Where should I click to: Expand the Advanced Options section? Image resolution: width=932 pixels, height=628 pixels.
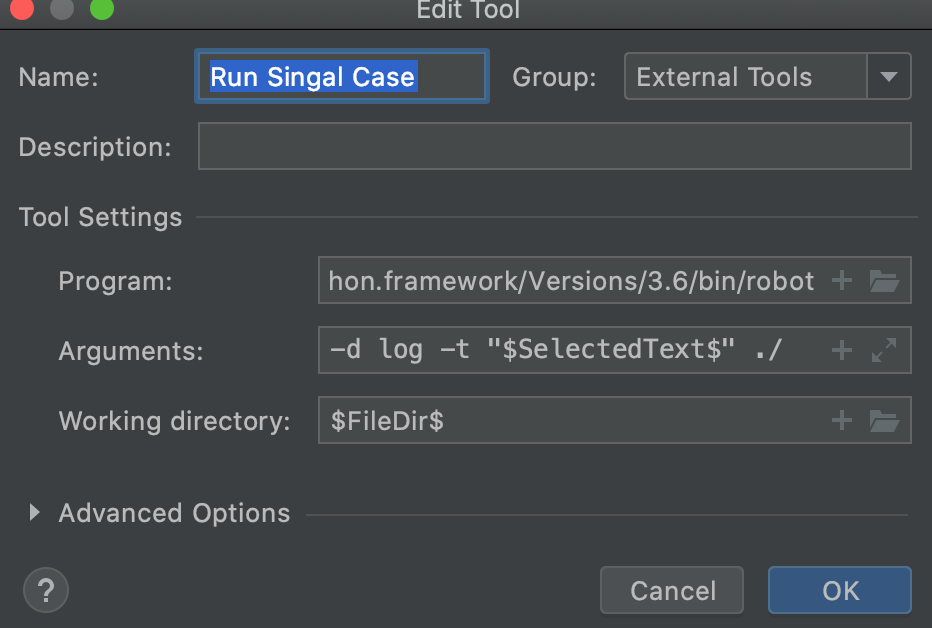35,513
